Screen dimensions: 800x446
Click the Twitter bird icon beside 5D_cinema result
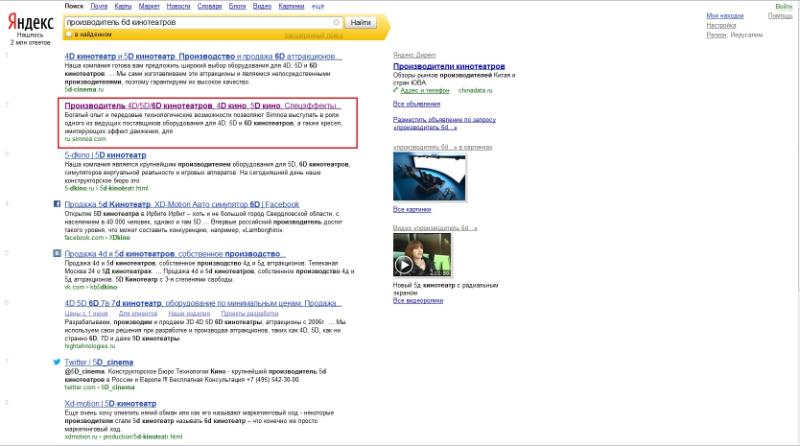click(x=57, y=362)
